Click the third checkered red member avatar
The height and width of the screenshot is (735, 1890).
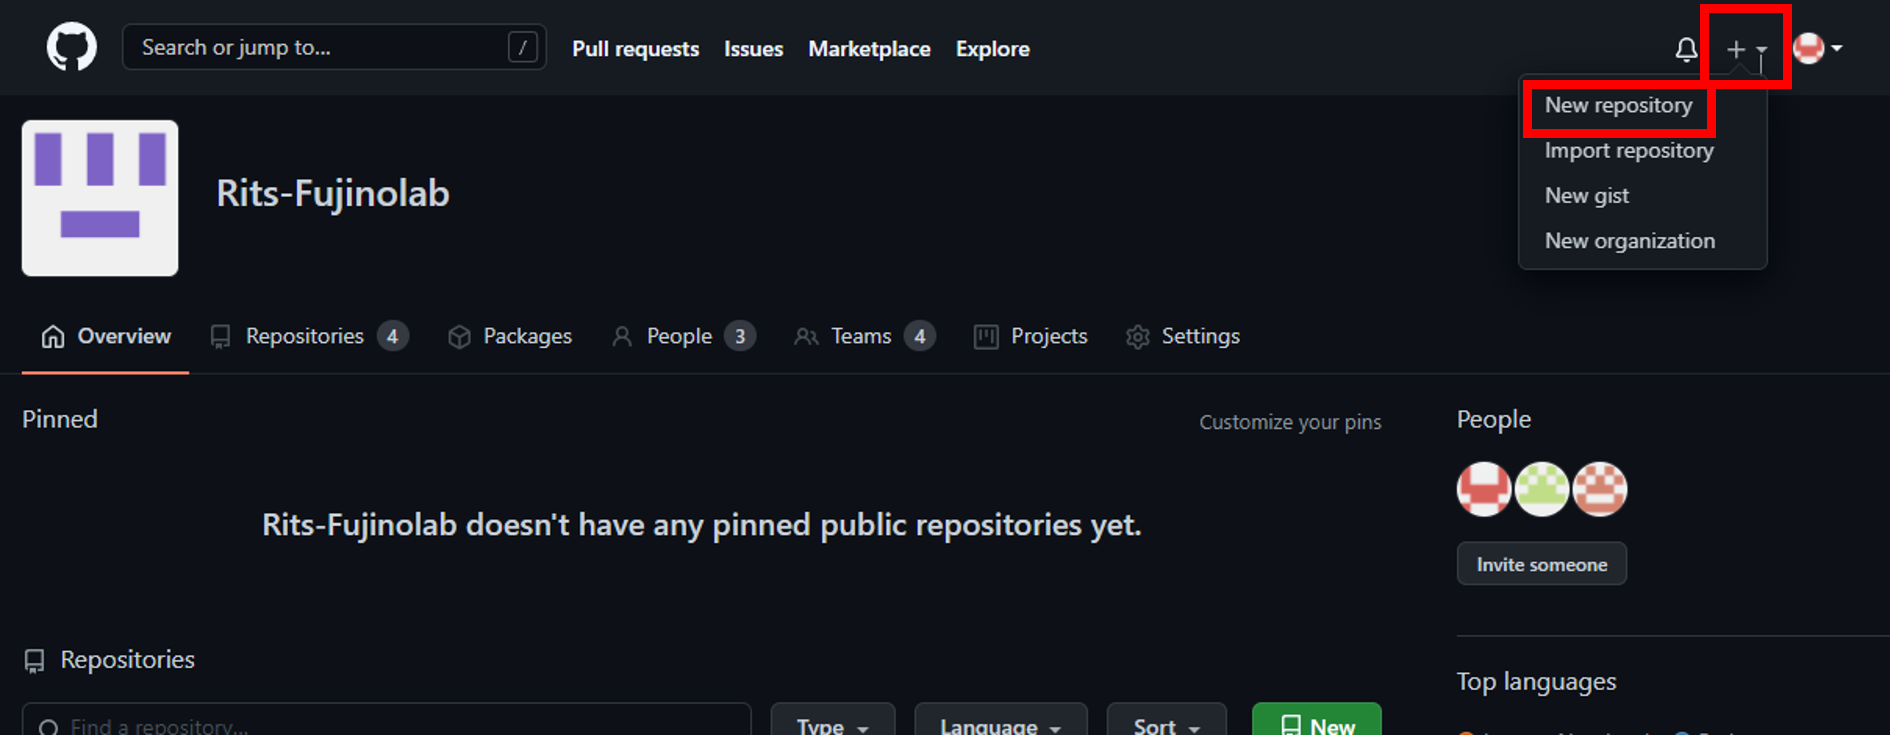1600,489
